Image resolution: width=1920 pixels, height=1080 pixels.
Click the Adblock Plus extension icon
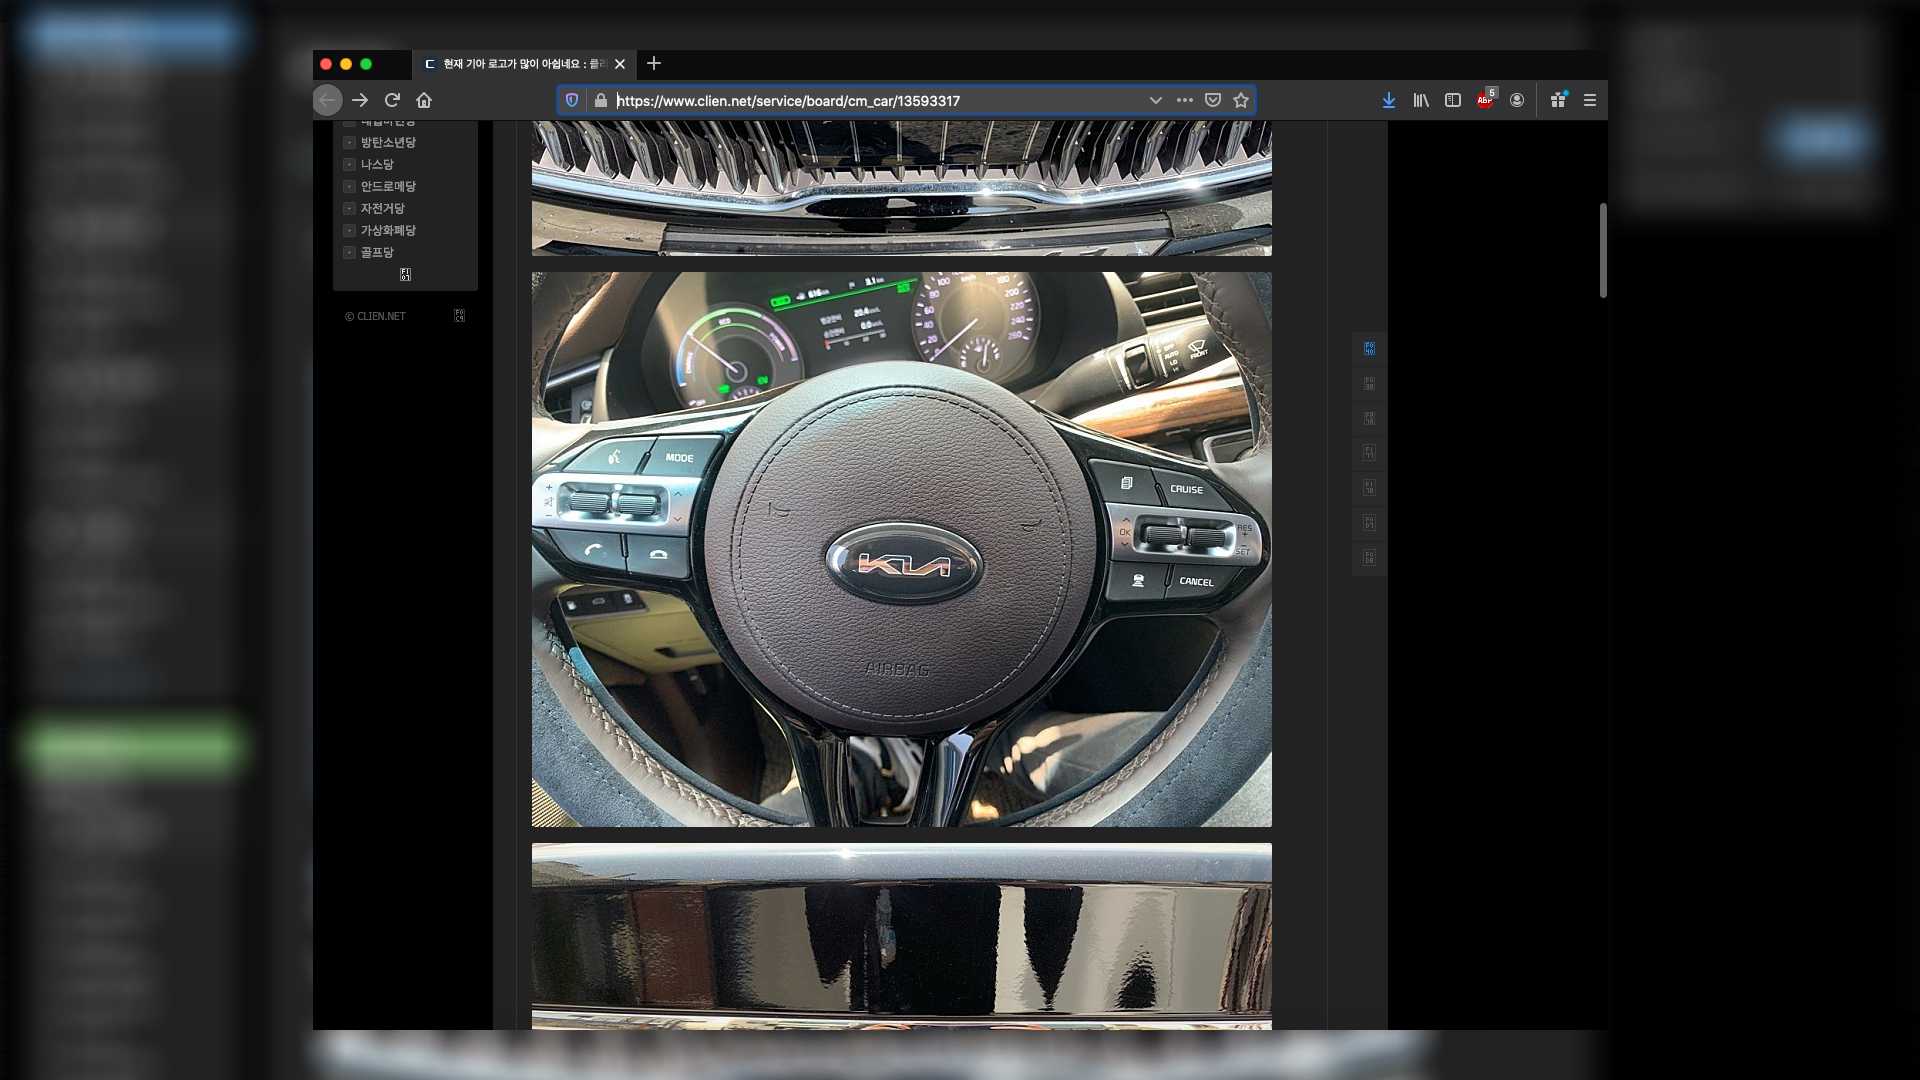click(x=1485, y=100)
